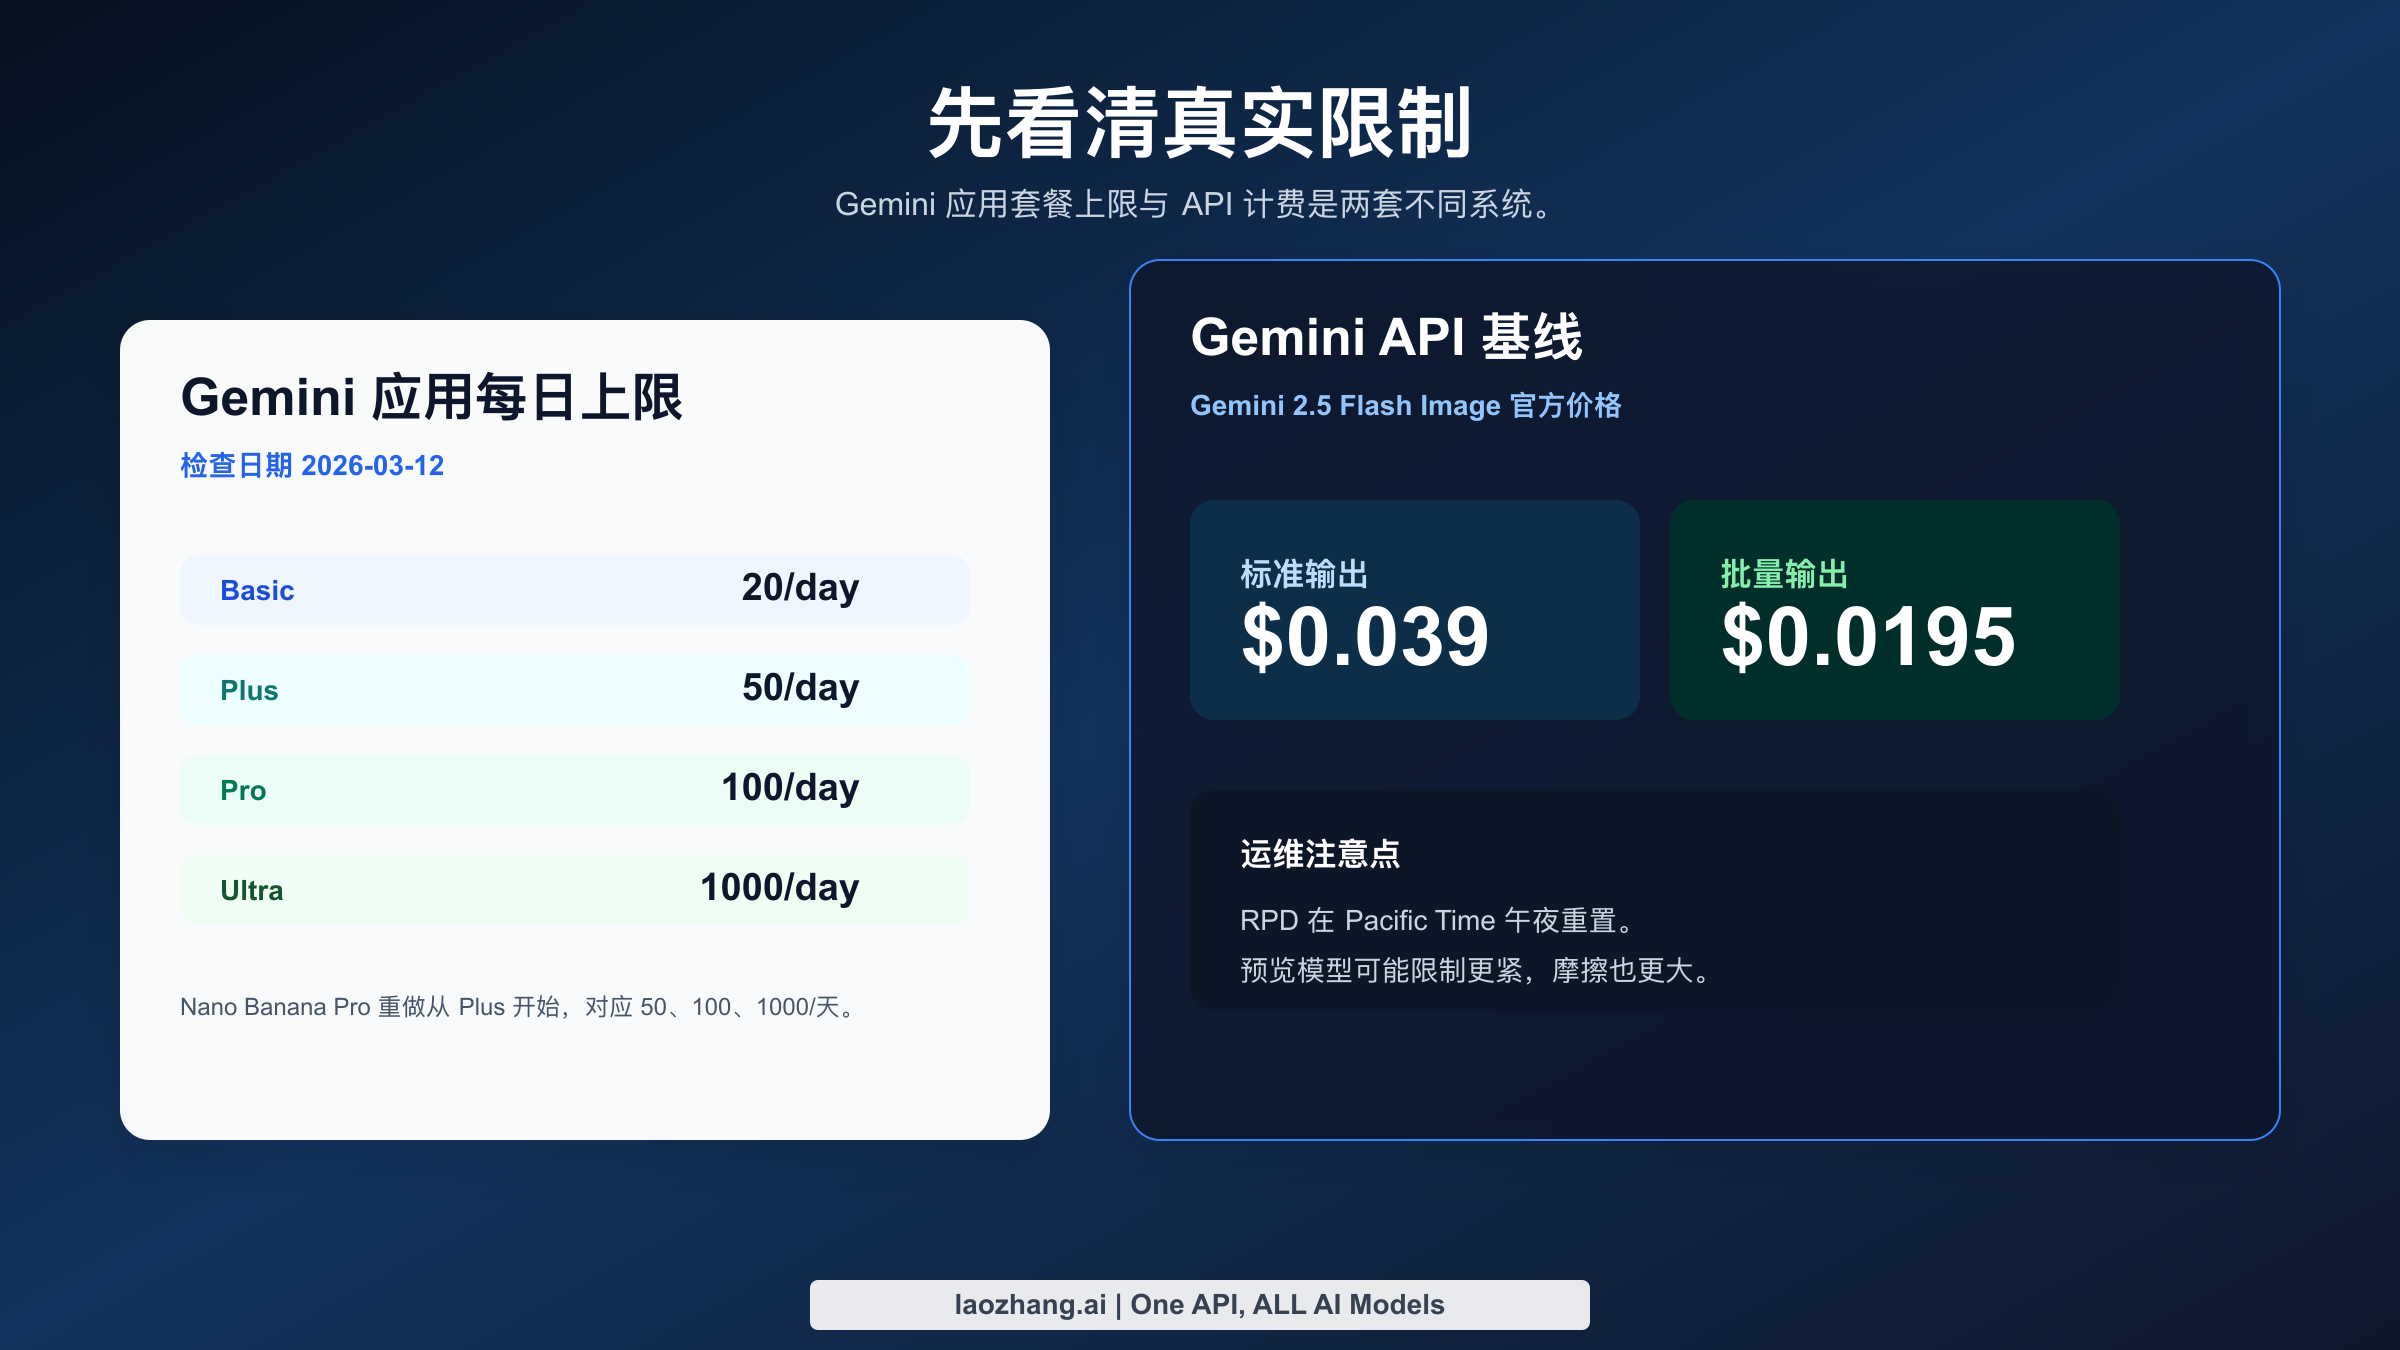Click the Gemini 2.5 Flash Image 官方价格 subtitle
Screen dimensions: 2400x1350
(1408, 406)
